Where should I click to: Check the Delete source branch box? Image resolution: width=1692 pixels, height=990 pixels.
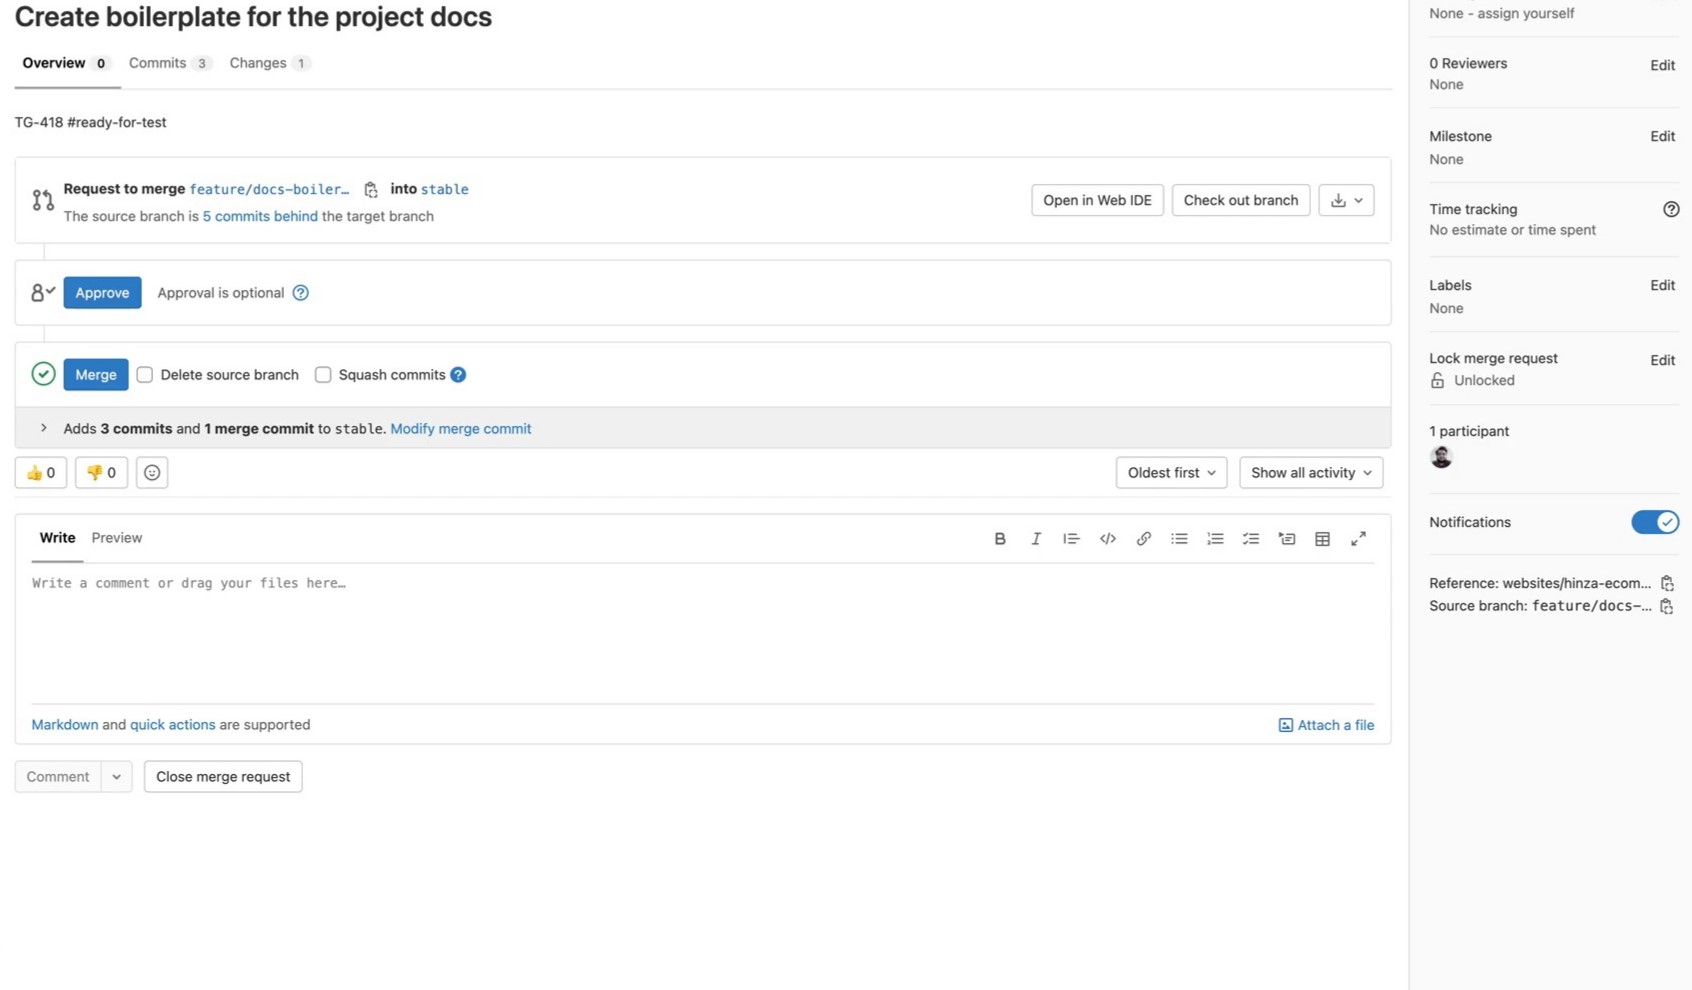click(x=145, y=375)
